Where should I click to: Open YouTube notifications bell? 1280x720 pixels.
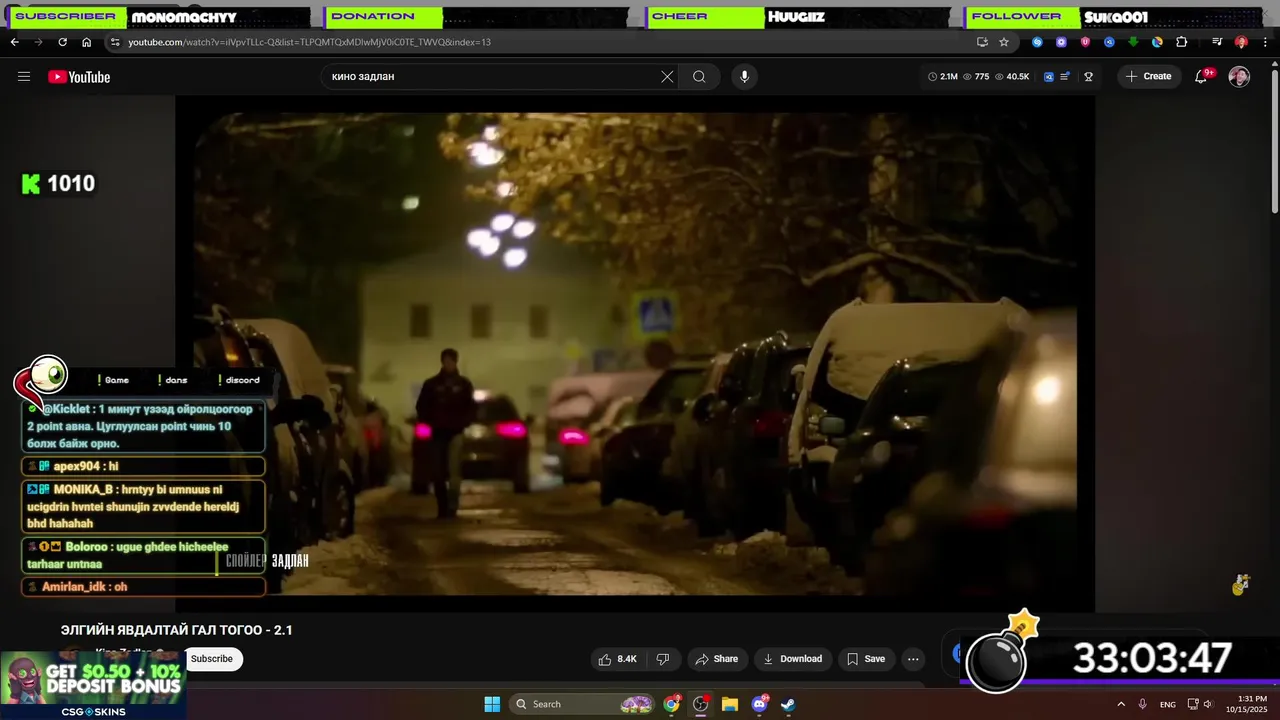coord(1202,76)
